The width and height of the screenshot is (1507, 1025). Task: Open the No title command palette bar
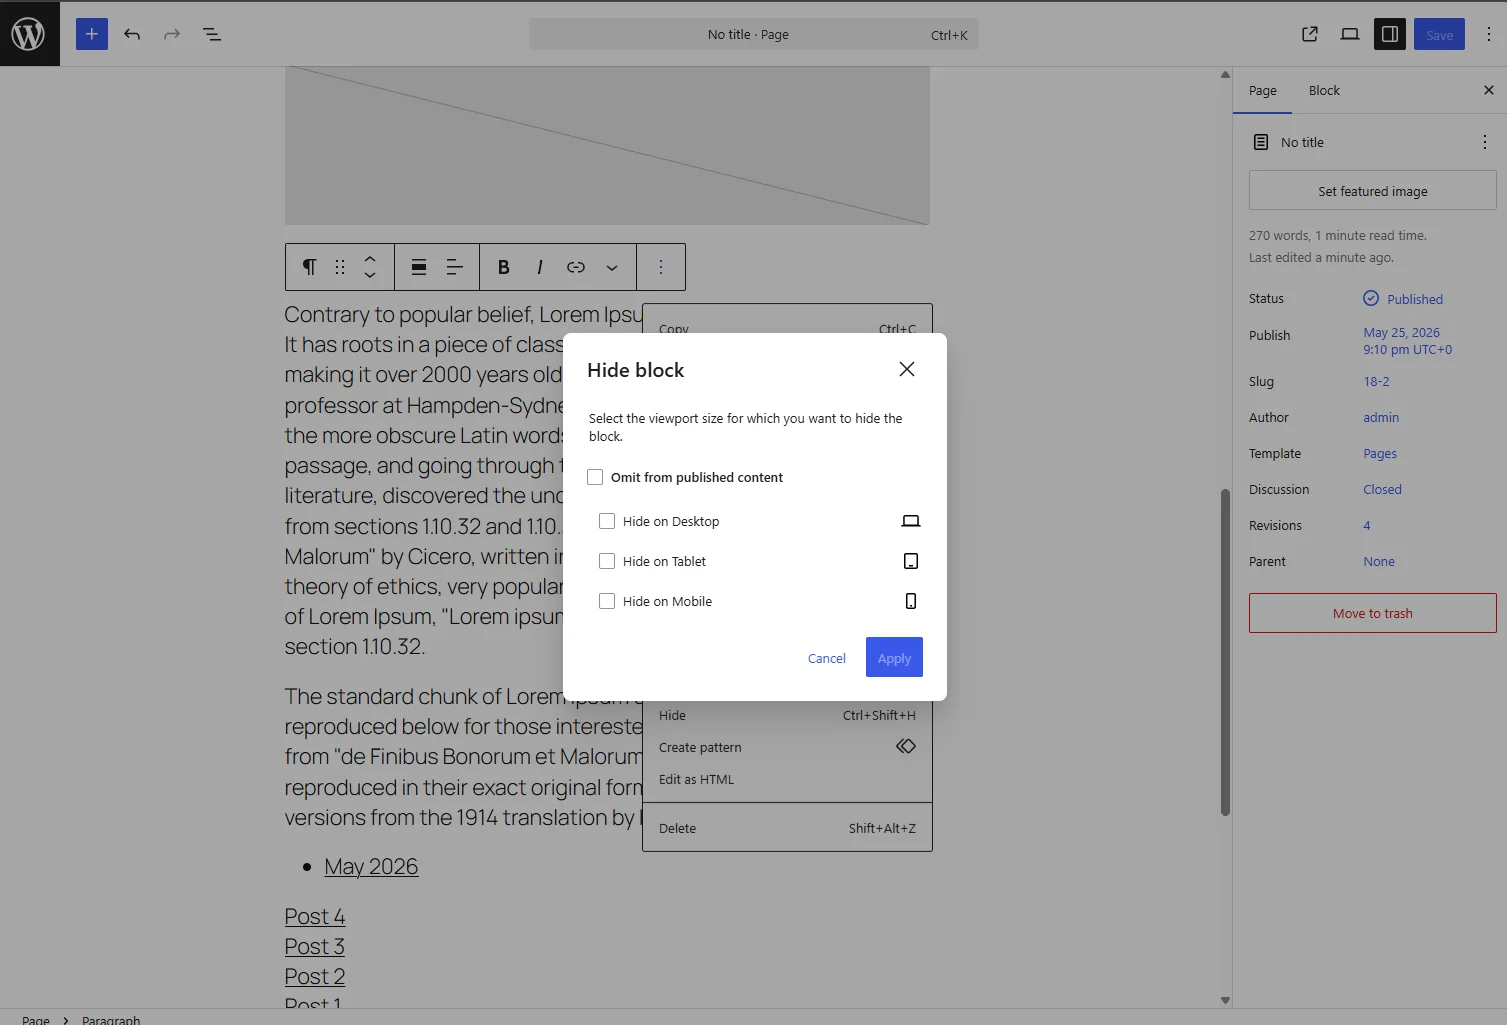coord(754,34)
